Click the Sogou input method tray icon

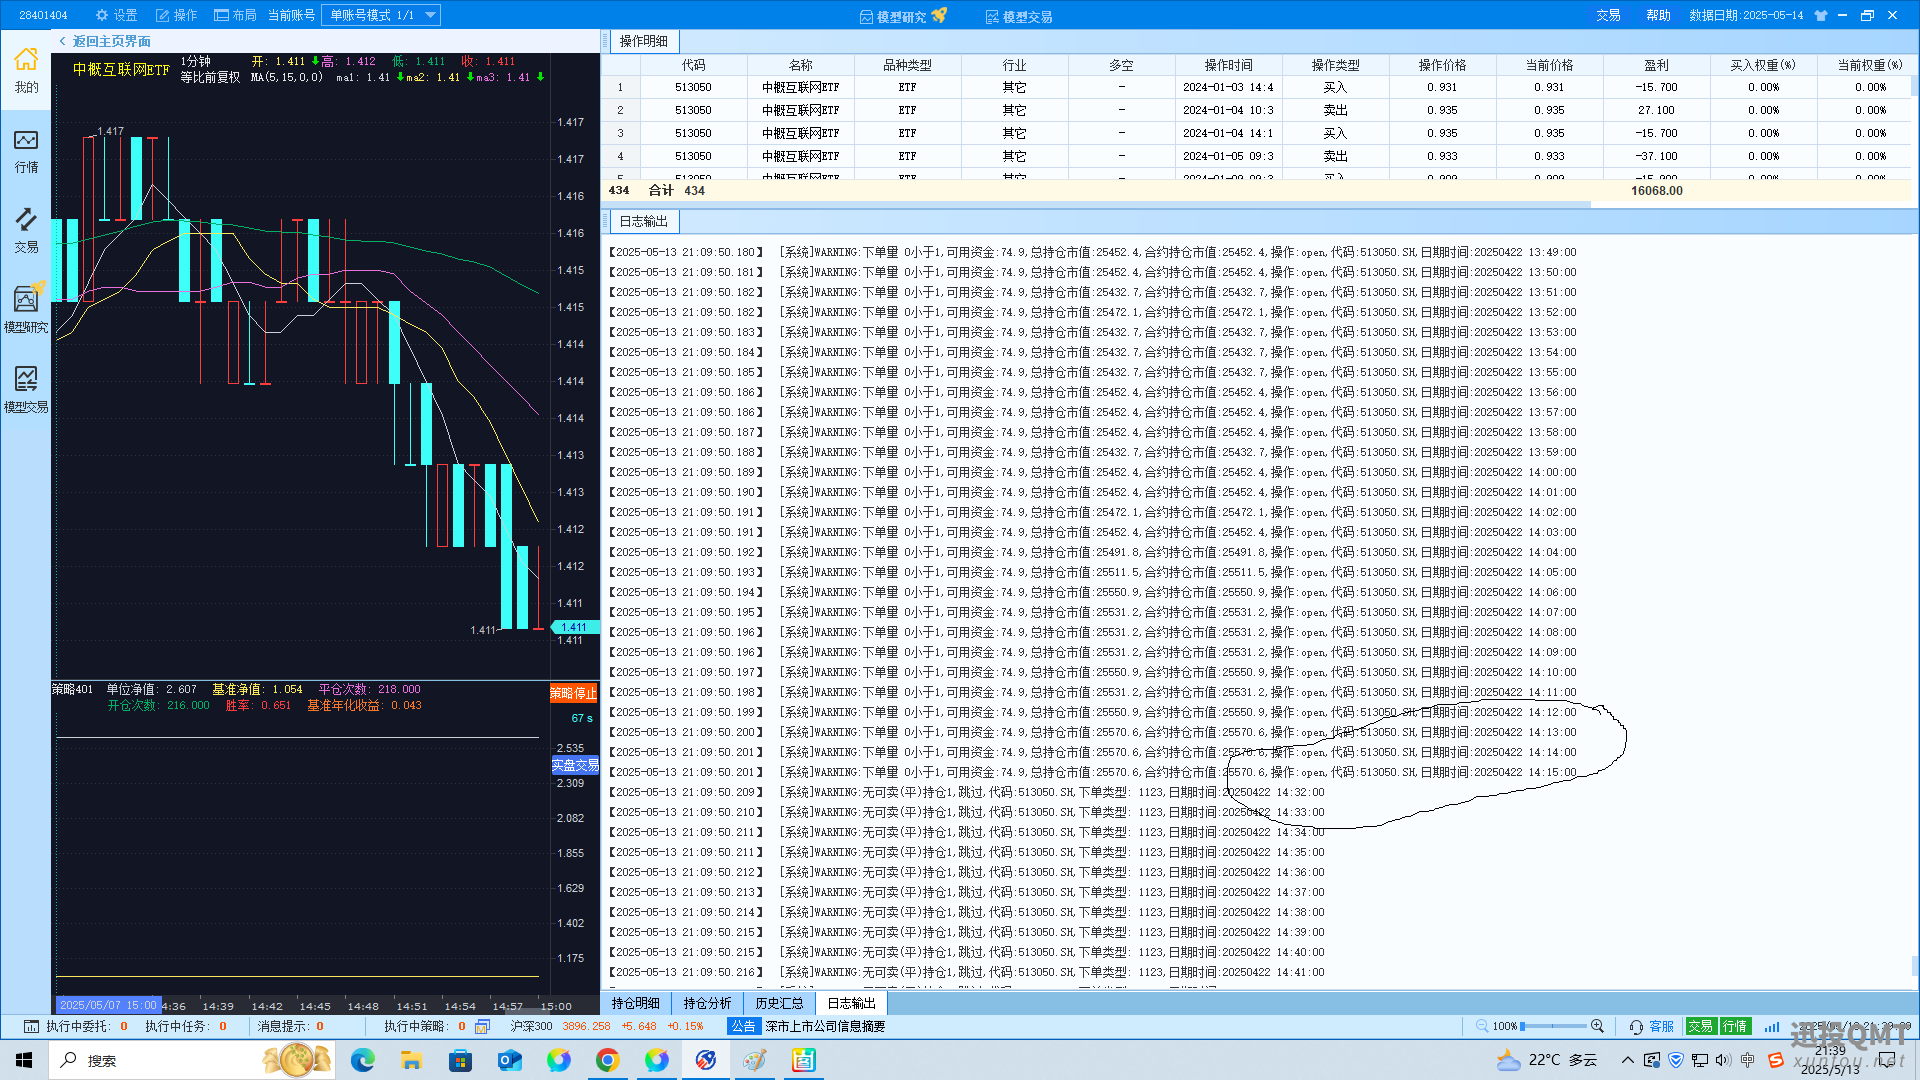(1775, 1060)
